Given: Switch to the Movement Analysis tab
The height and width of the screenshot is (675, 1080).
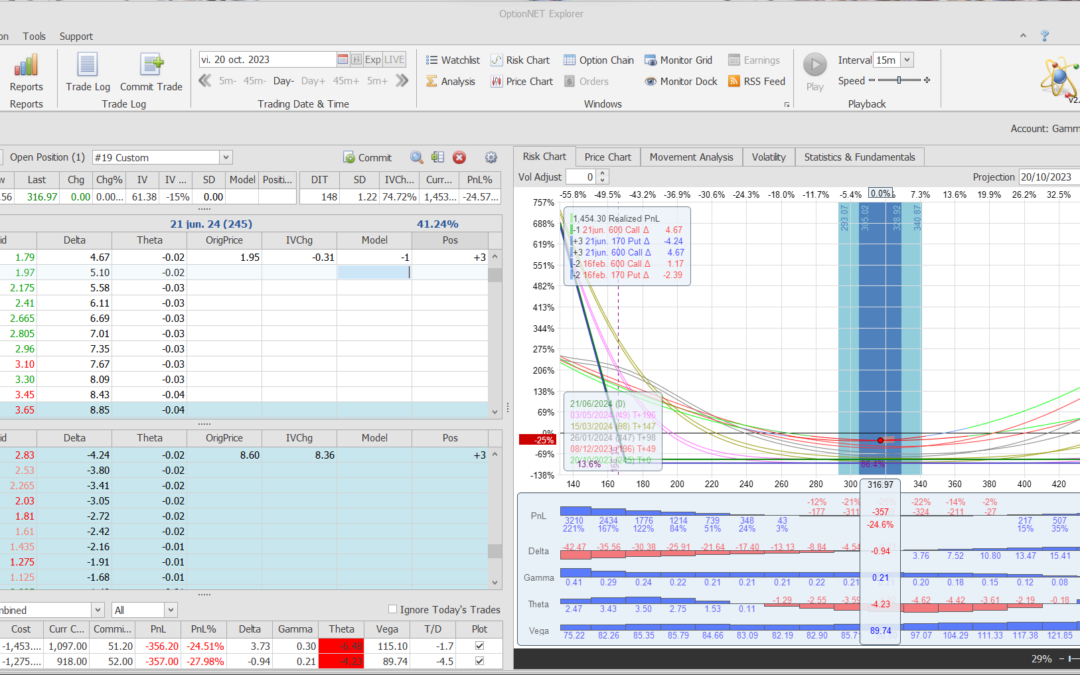Looking at the screenshot, I should pyautogui.click(x=691, y=157).
